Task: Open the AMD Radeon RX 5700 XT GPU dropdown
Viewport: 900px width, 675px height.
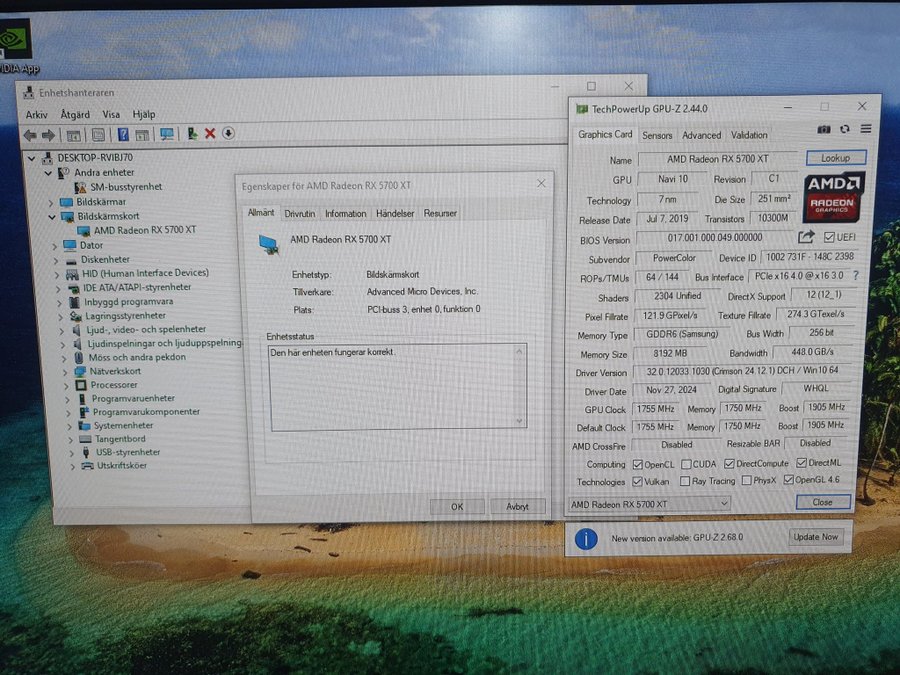Action: (650, 504)
